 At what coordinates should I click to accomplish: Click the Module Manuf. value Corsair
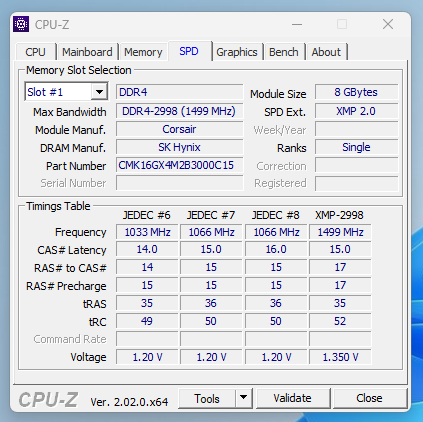(179, 129)
